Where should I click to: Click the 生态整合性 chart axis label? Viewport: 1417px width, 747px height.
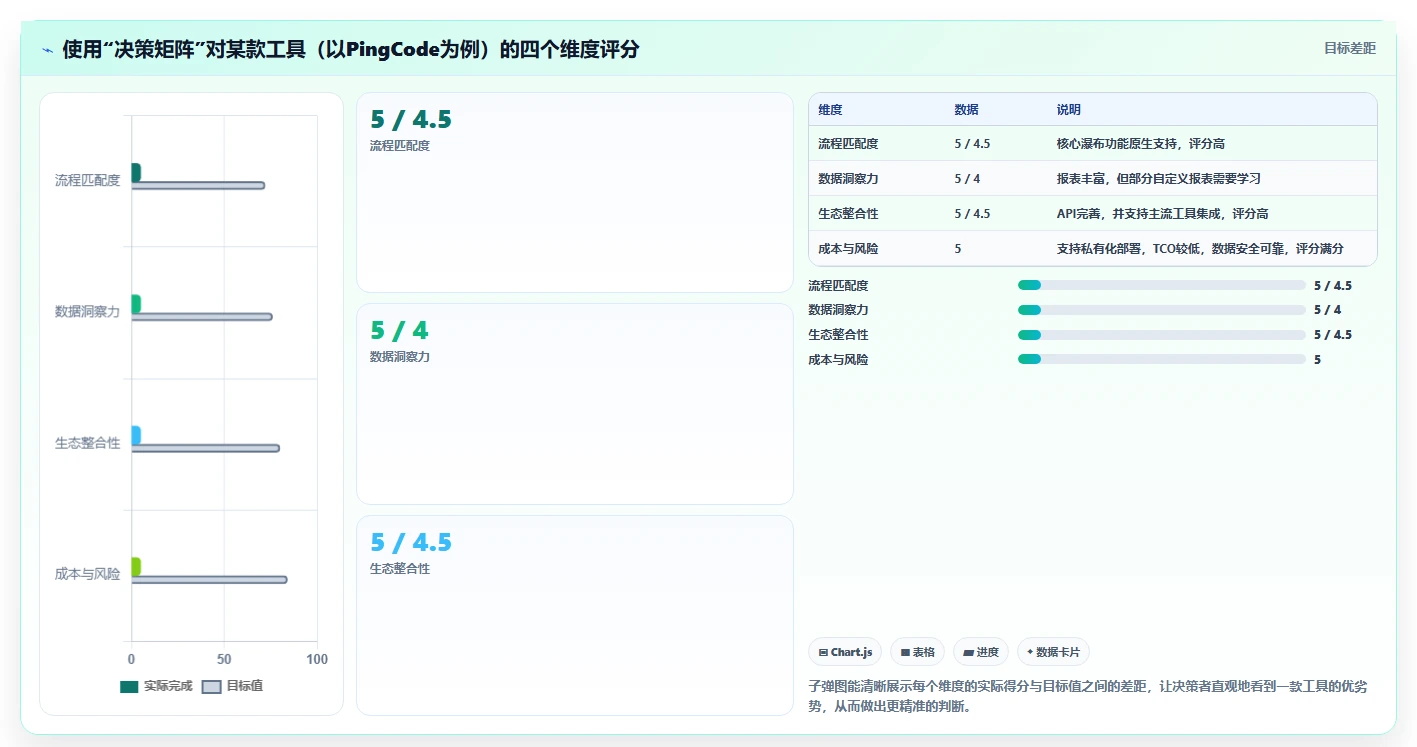click(x=87, y=443)
